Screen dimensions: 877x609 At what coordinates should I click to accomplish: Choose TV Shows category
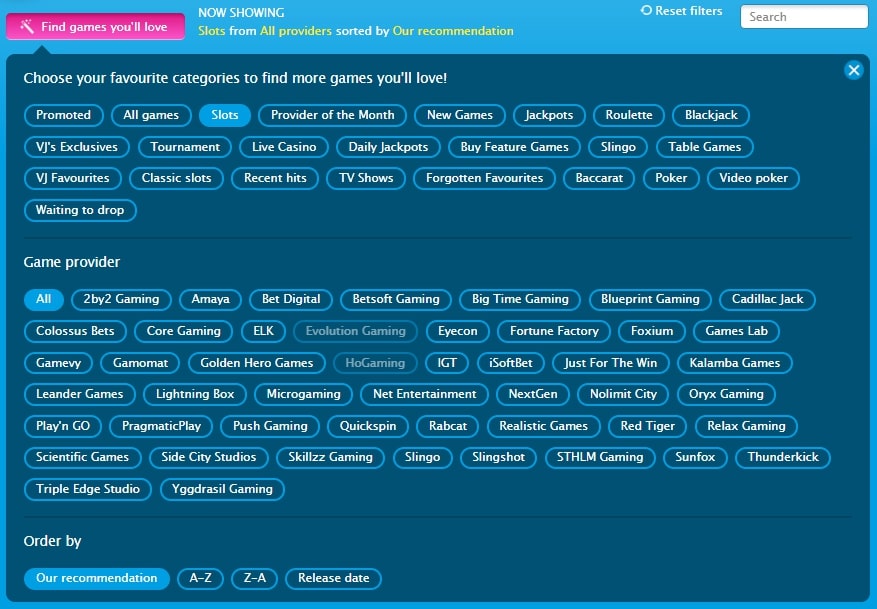(x=366, y=178)
